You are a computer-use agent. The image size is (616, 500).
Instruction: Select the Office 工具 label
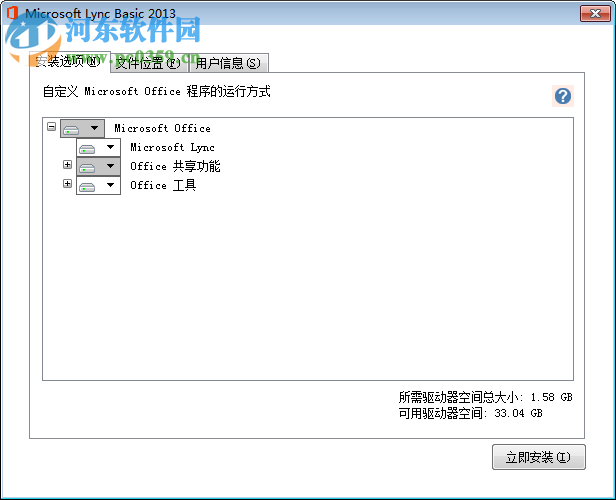[163, 185]
